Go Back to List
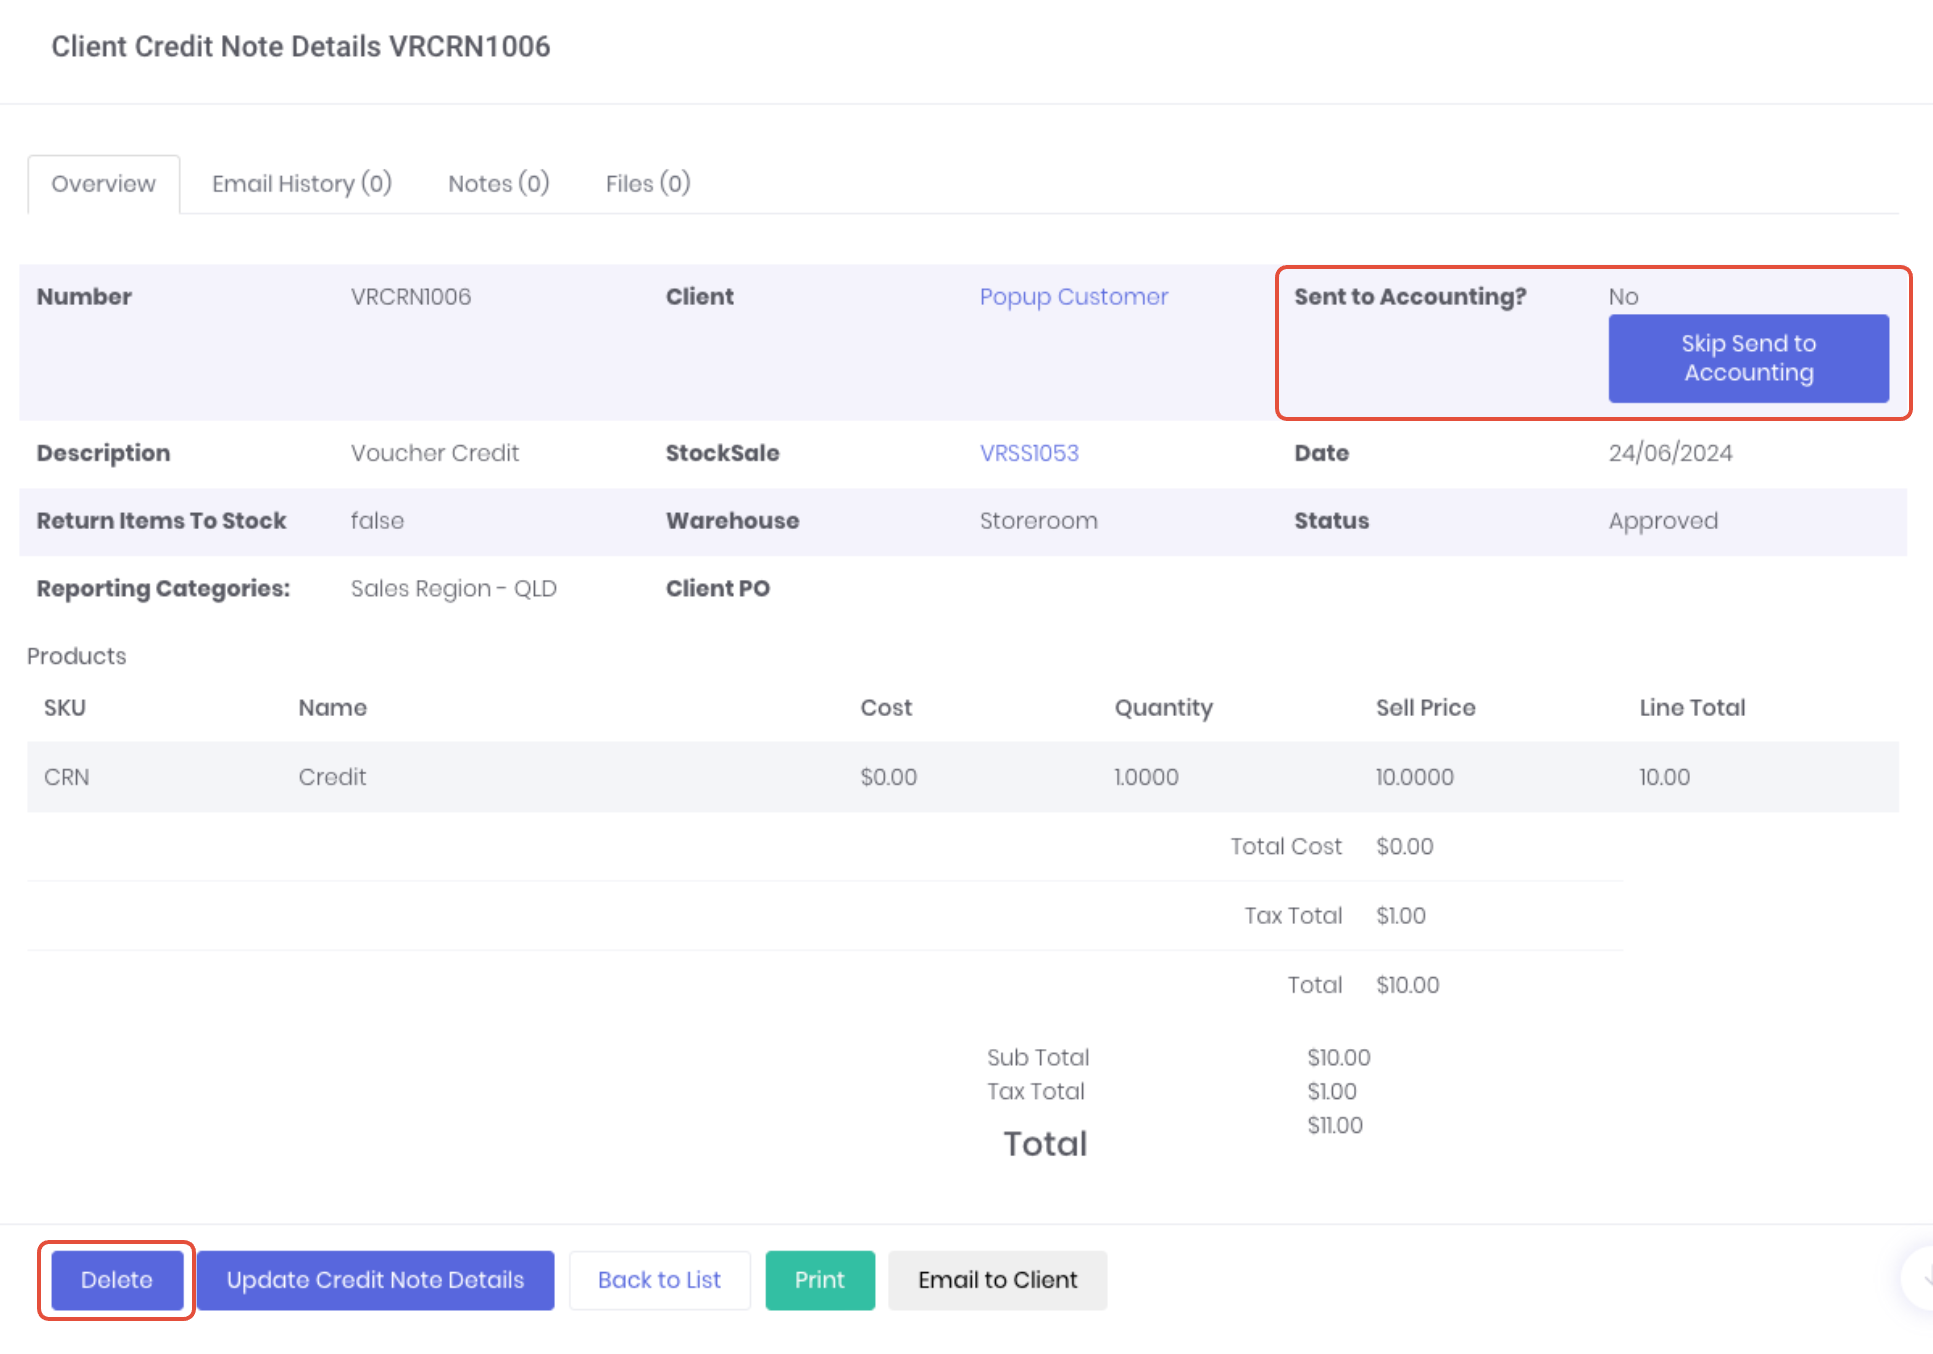Viewport: 1933px width, 1354px height. click(659, 1280)
